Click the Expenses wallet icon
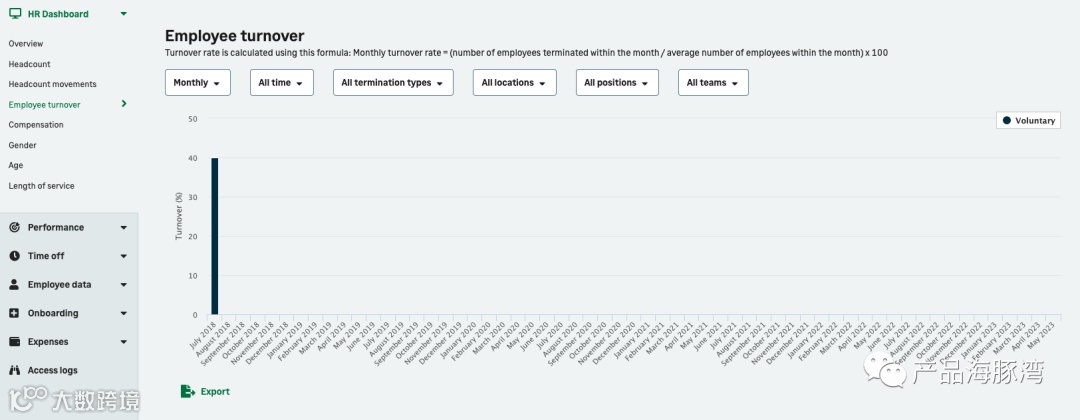1080x420 pixels. 15,342
